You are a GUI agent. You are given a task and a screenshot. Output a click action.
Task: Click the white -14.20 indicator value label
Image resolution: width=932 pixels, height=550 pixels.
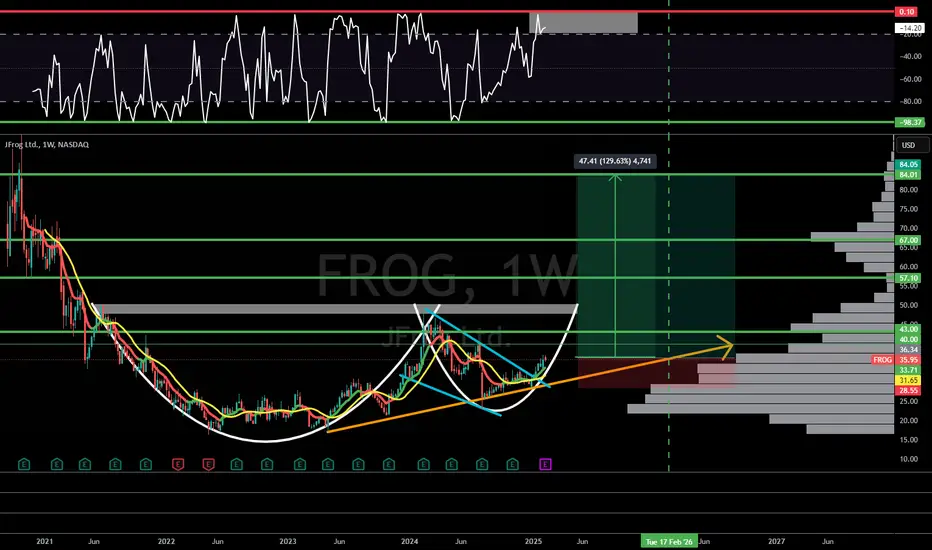[x=908, y=28]
